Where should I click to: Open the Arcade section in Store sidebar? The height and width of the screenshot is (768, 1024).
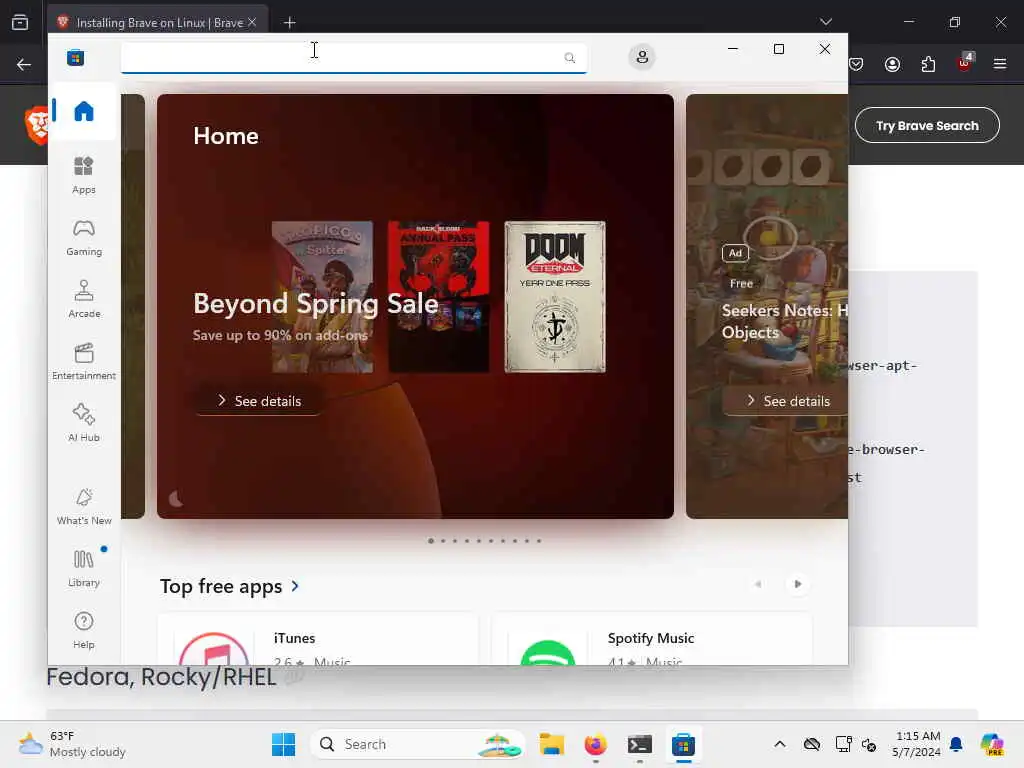click(x=84, y=299)
